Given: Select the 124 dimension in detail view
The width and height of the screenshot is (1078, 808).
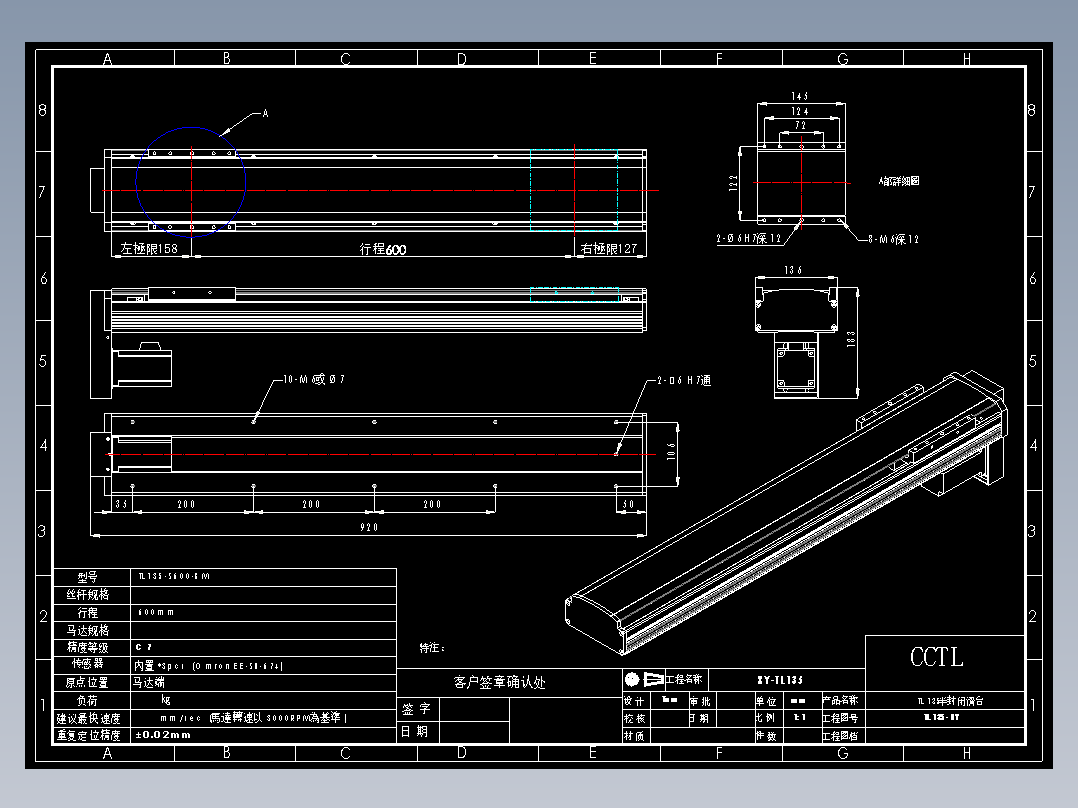Looking at the screenshot, I should (x=800, y=111).
